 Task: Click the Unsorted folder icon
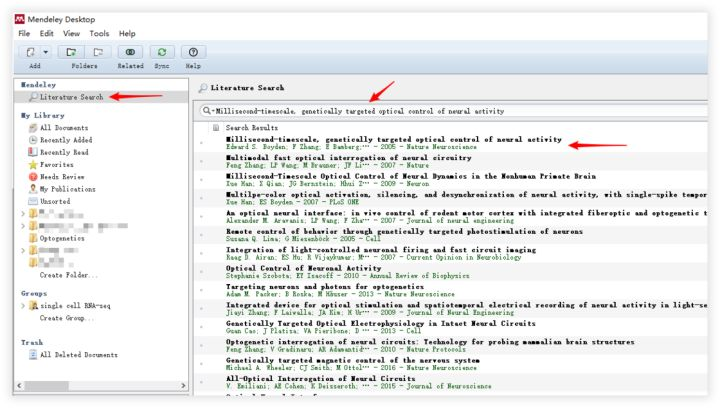tap(33, 201)
